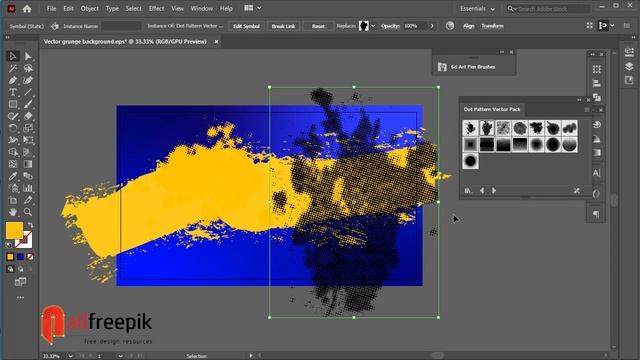Enable Draw Behind mode
640x360 pixels.
(20, 269)
